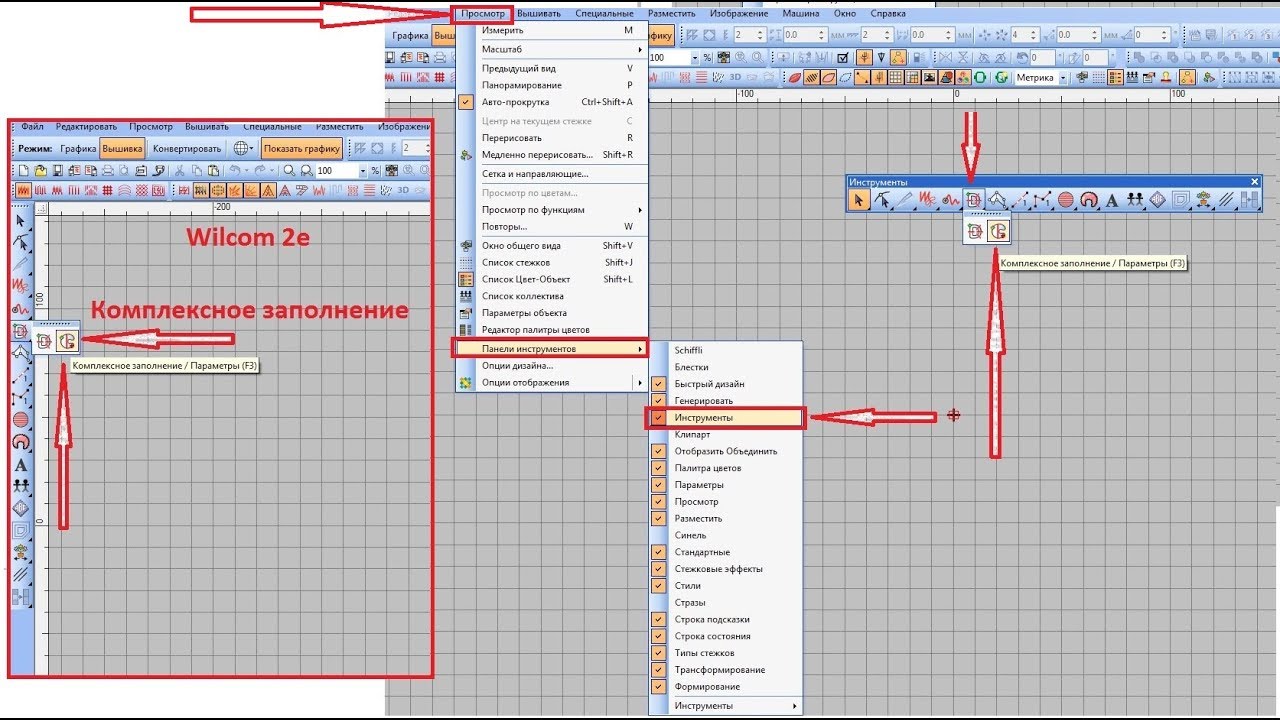The width and height of the screenshot is (1280, 720).
Task: Click Показать графику button in Wilcom 2e window
Action: point(302,148)
